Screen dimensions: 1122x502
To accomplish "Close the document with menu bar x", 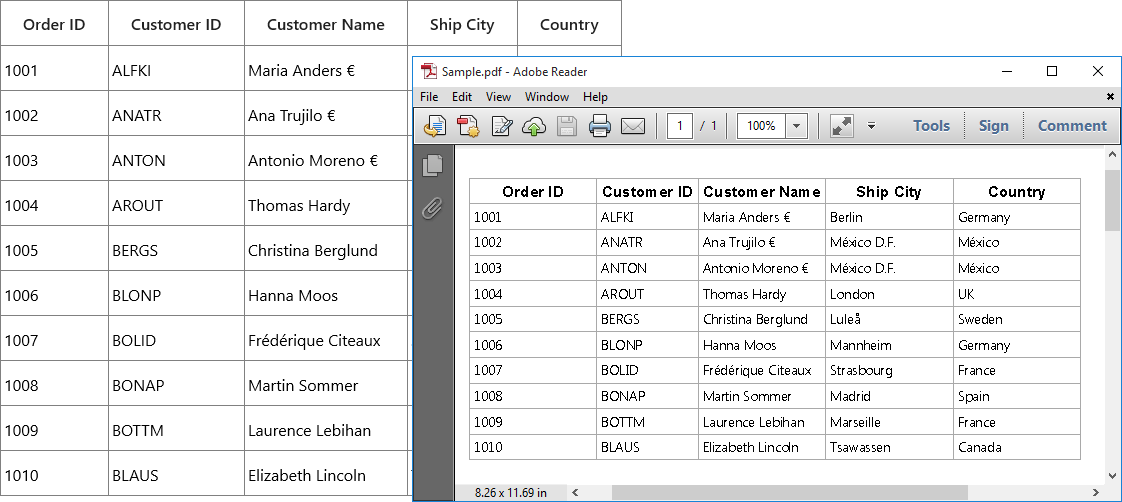I will (1111, 97).
